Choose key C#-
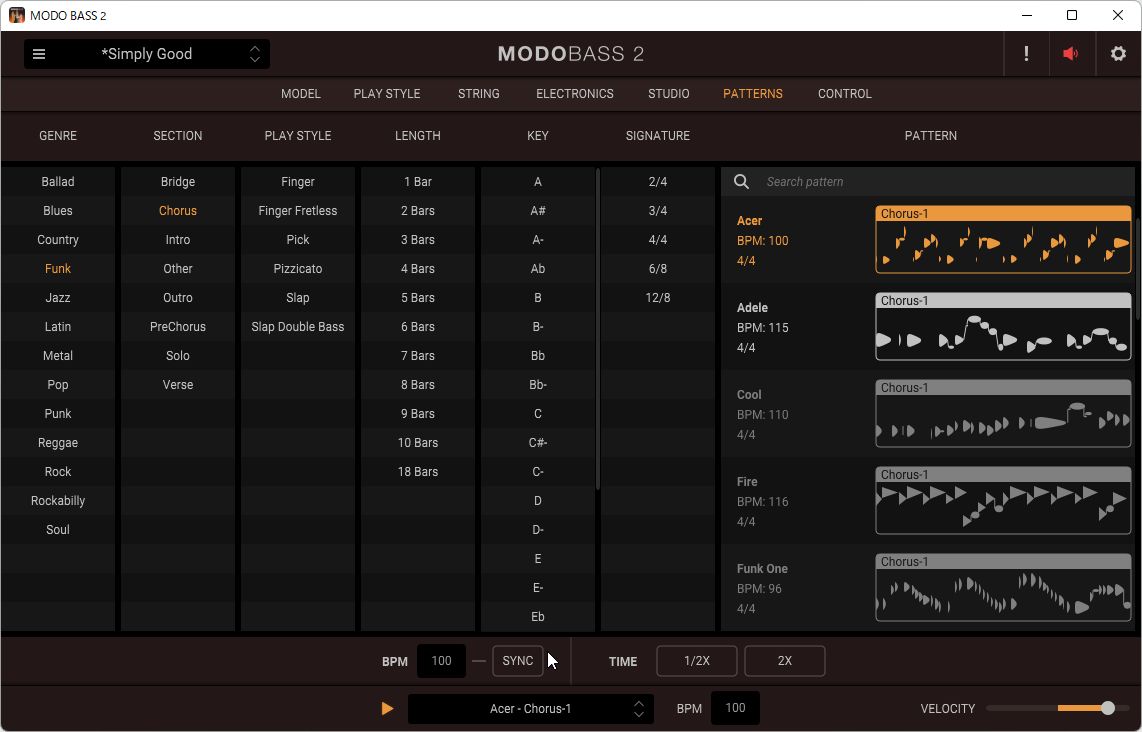Viewport: 1142px width, 732px height. pos(537,443)
